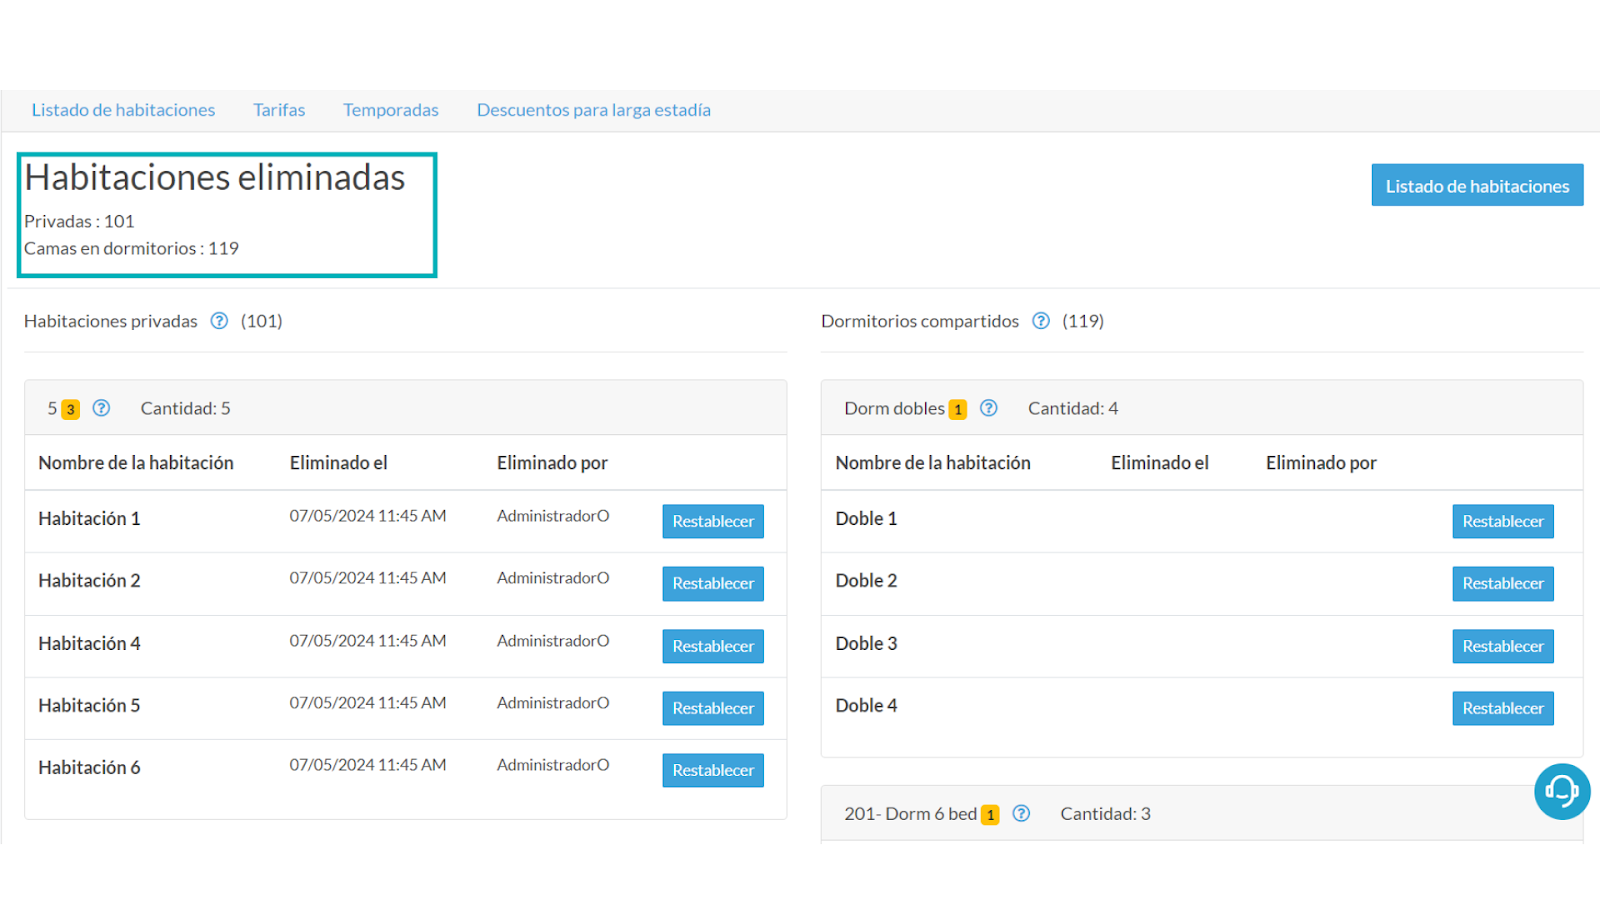1600x900 pixels.
Task: Open Descuentos para larga estadía tab
Action: click(593, 110)
